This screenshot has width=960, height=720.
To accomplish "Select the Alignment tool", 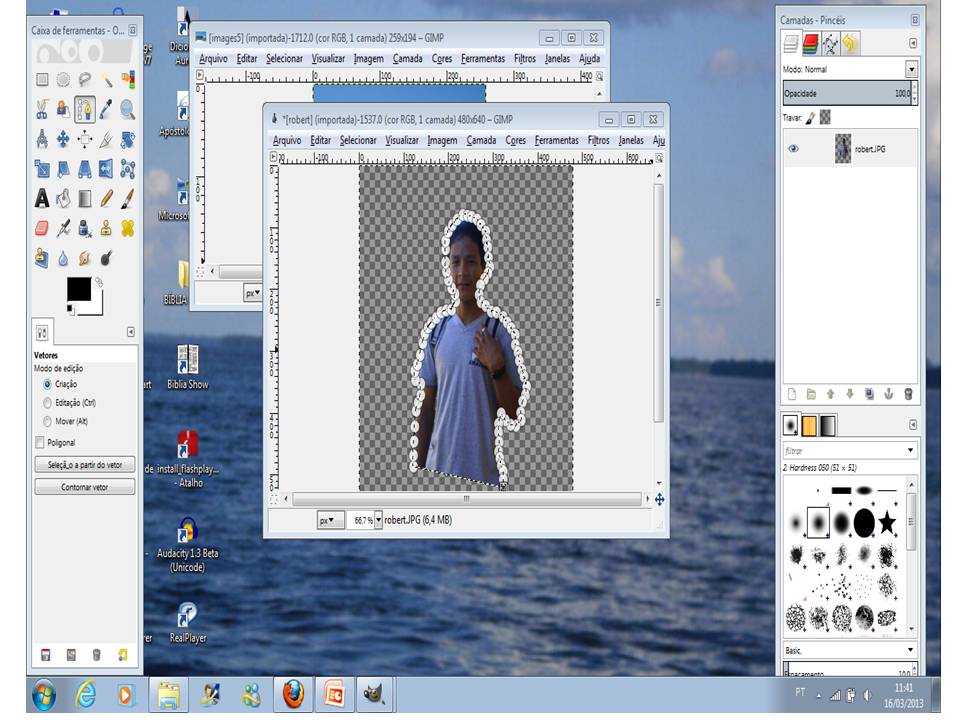I will (x=84, y=140).
